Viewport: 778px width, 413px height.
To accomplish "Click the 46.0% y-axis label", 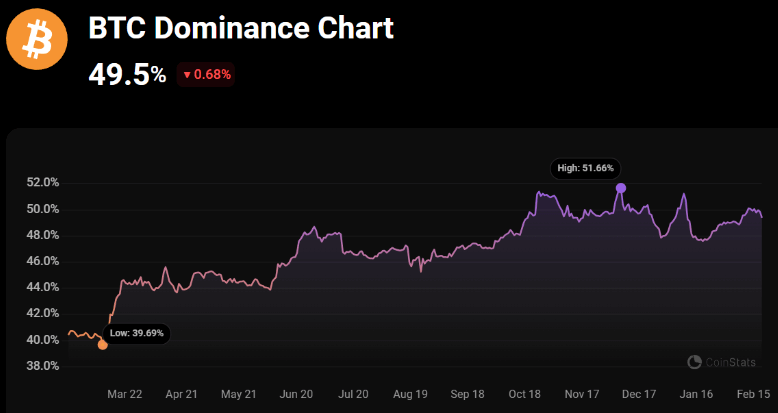I will coord(43,261).
